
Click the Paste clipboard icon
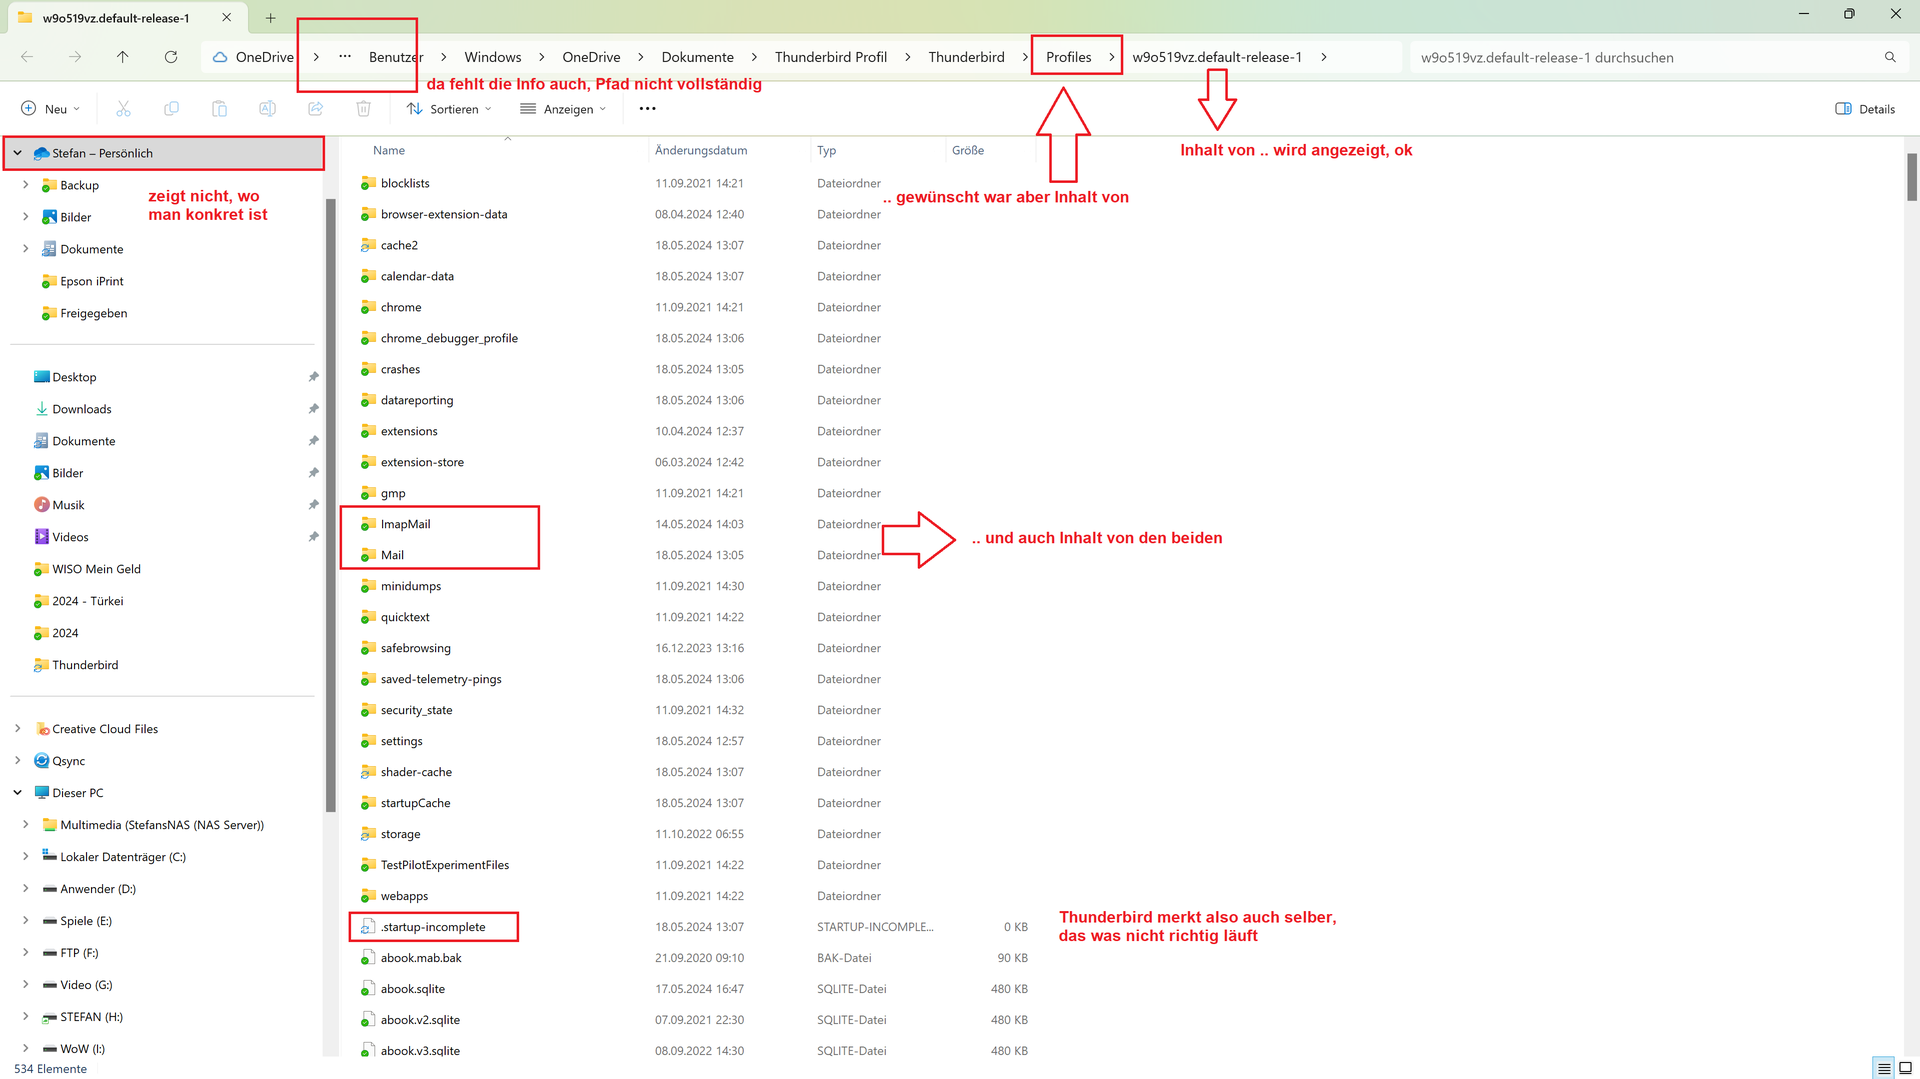pos(219,109)
